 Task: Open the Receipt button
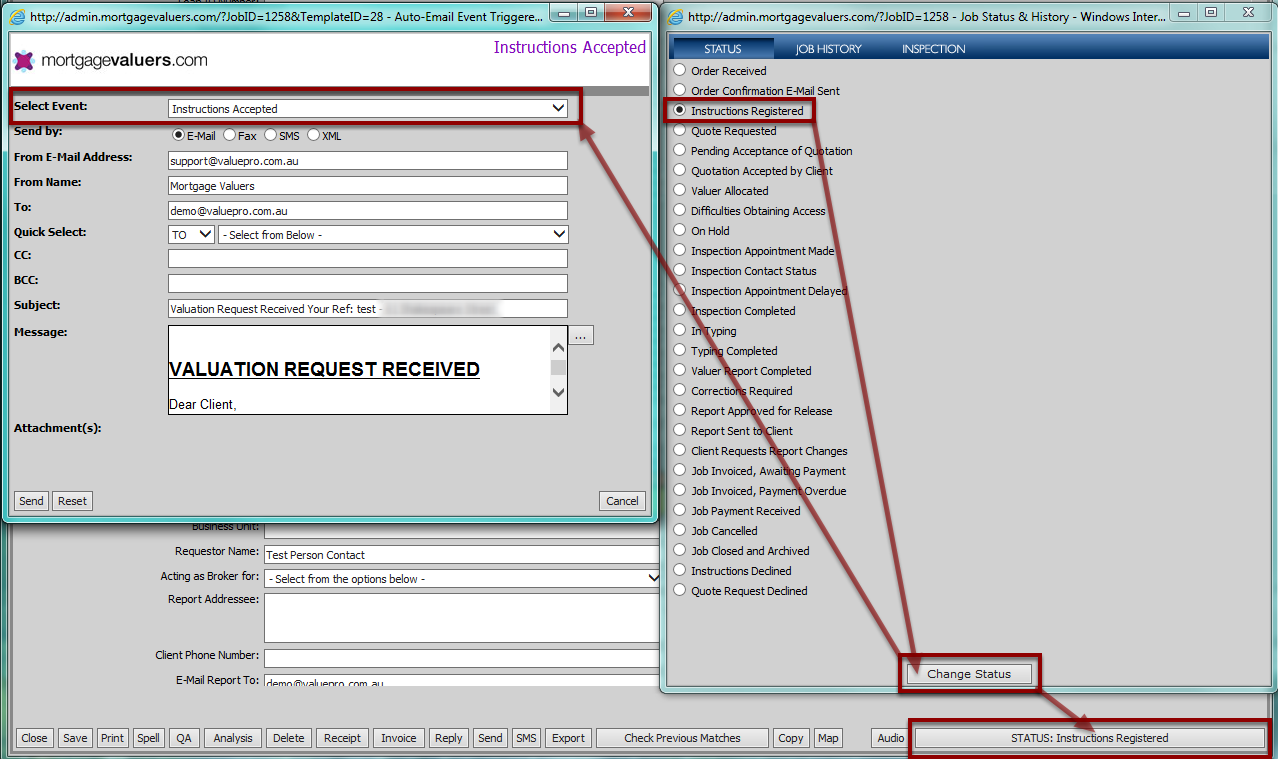click(342, 738)
